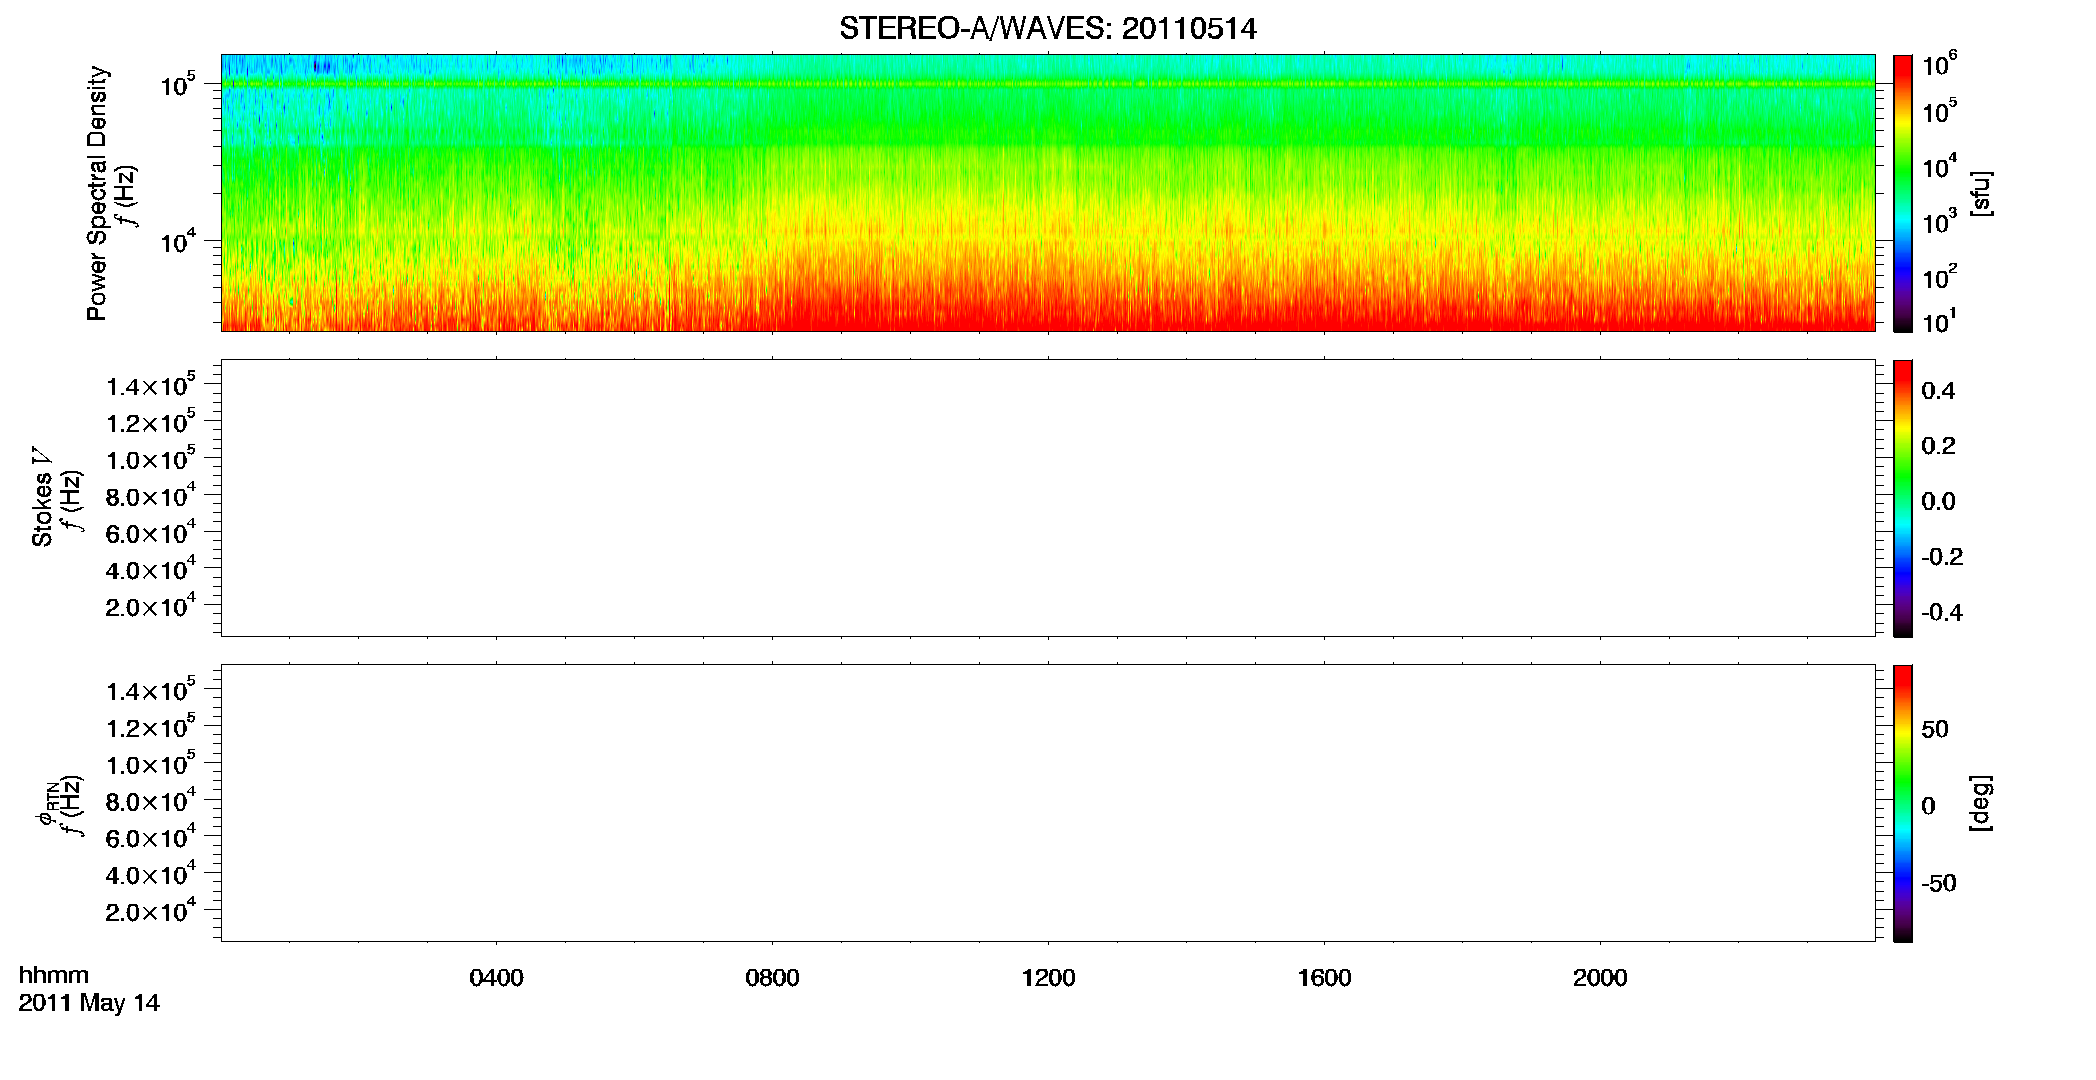
Task: Click the 0800 time axis label
Action: (x=772, y=978)
